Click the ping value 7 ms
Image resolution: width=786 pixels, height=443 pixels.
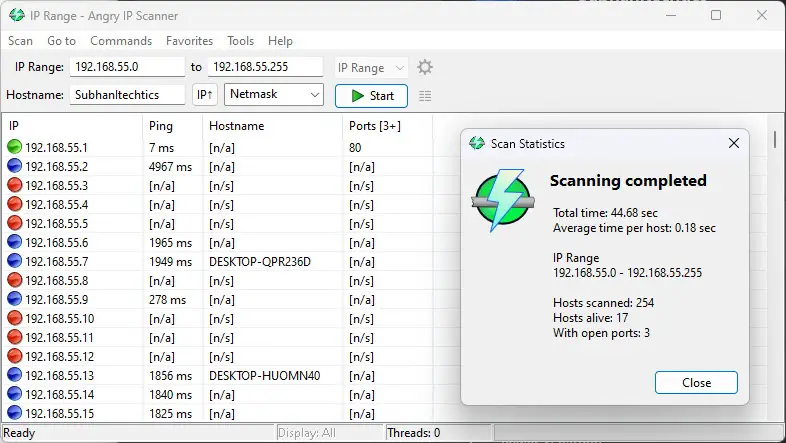(161, 147)
